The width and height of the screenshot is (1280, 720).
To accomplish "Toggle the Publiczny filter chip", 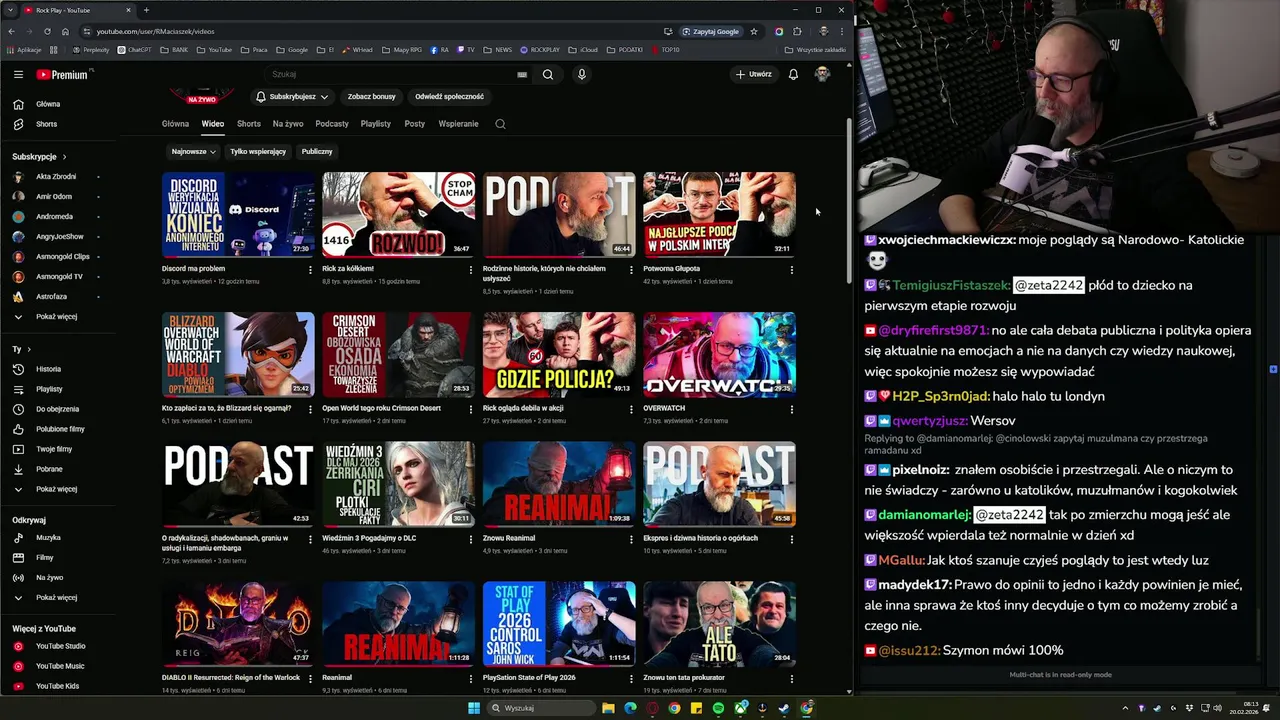I will pyautogui.click(x=317, y=151).
